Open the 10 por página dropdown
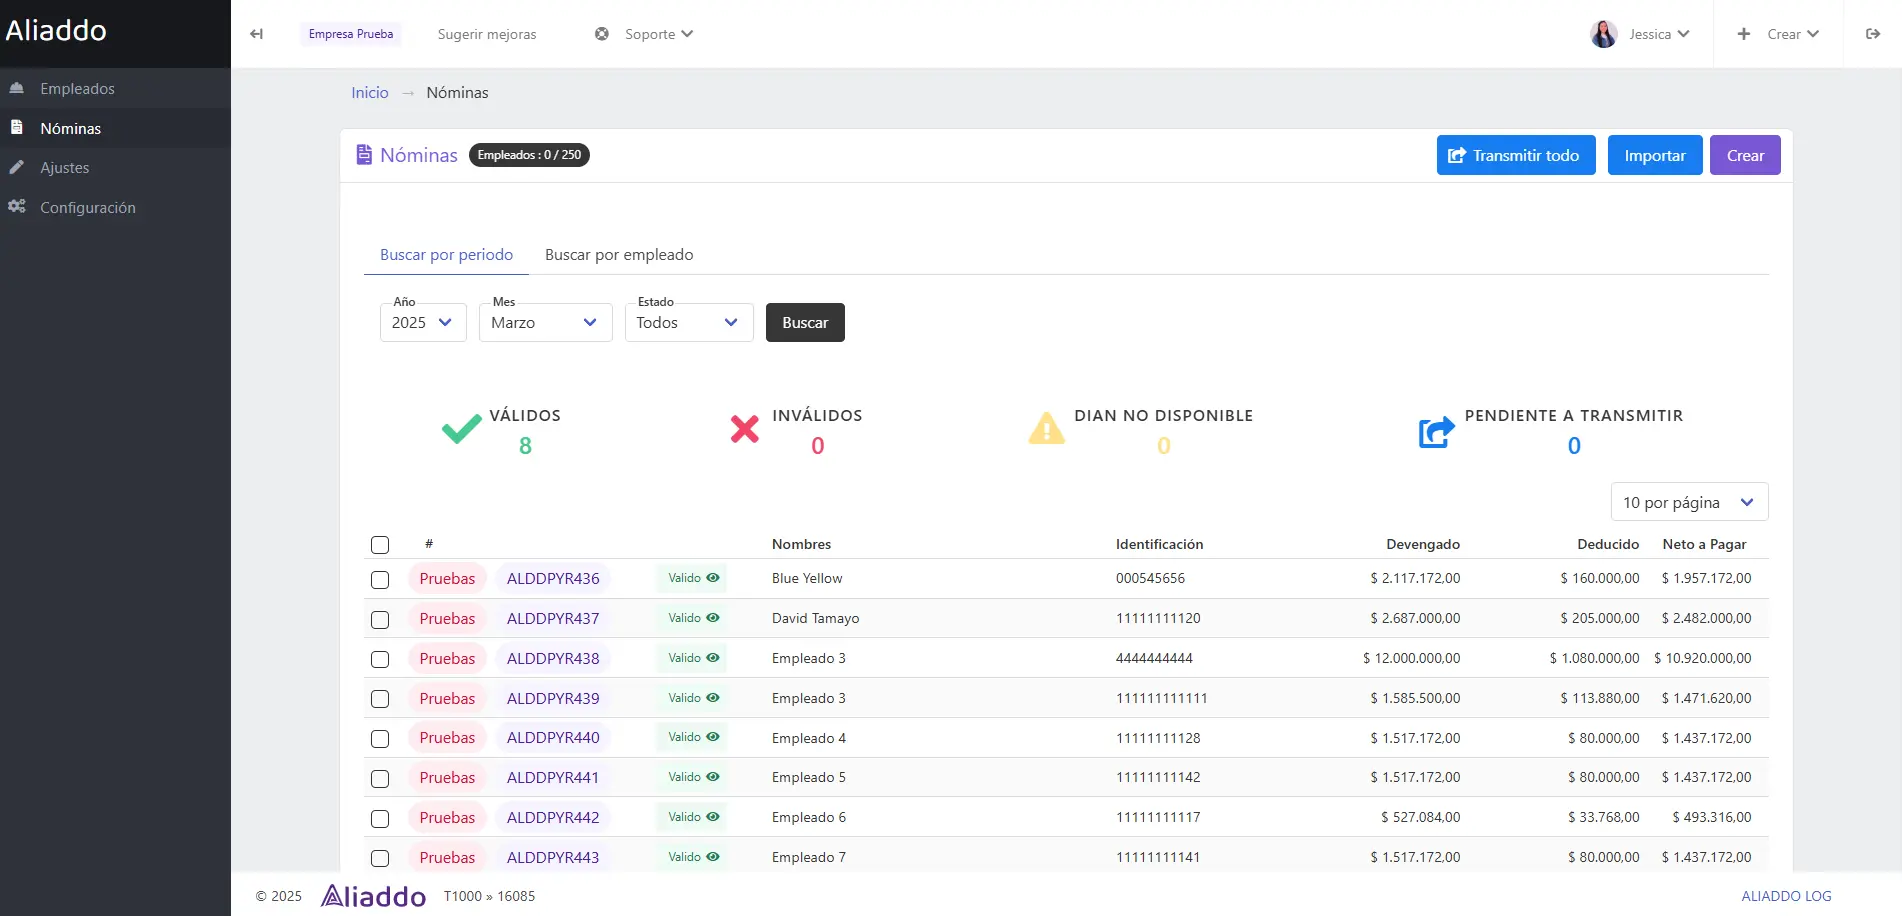 (1688, 502)
